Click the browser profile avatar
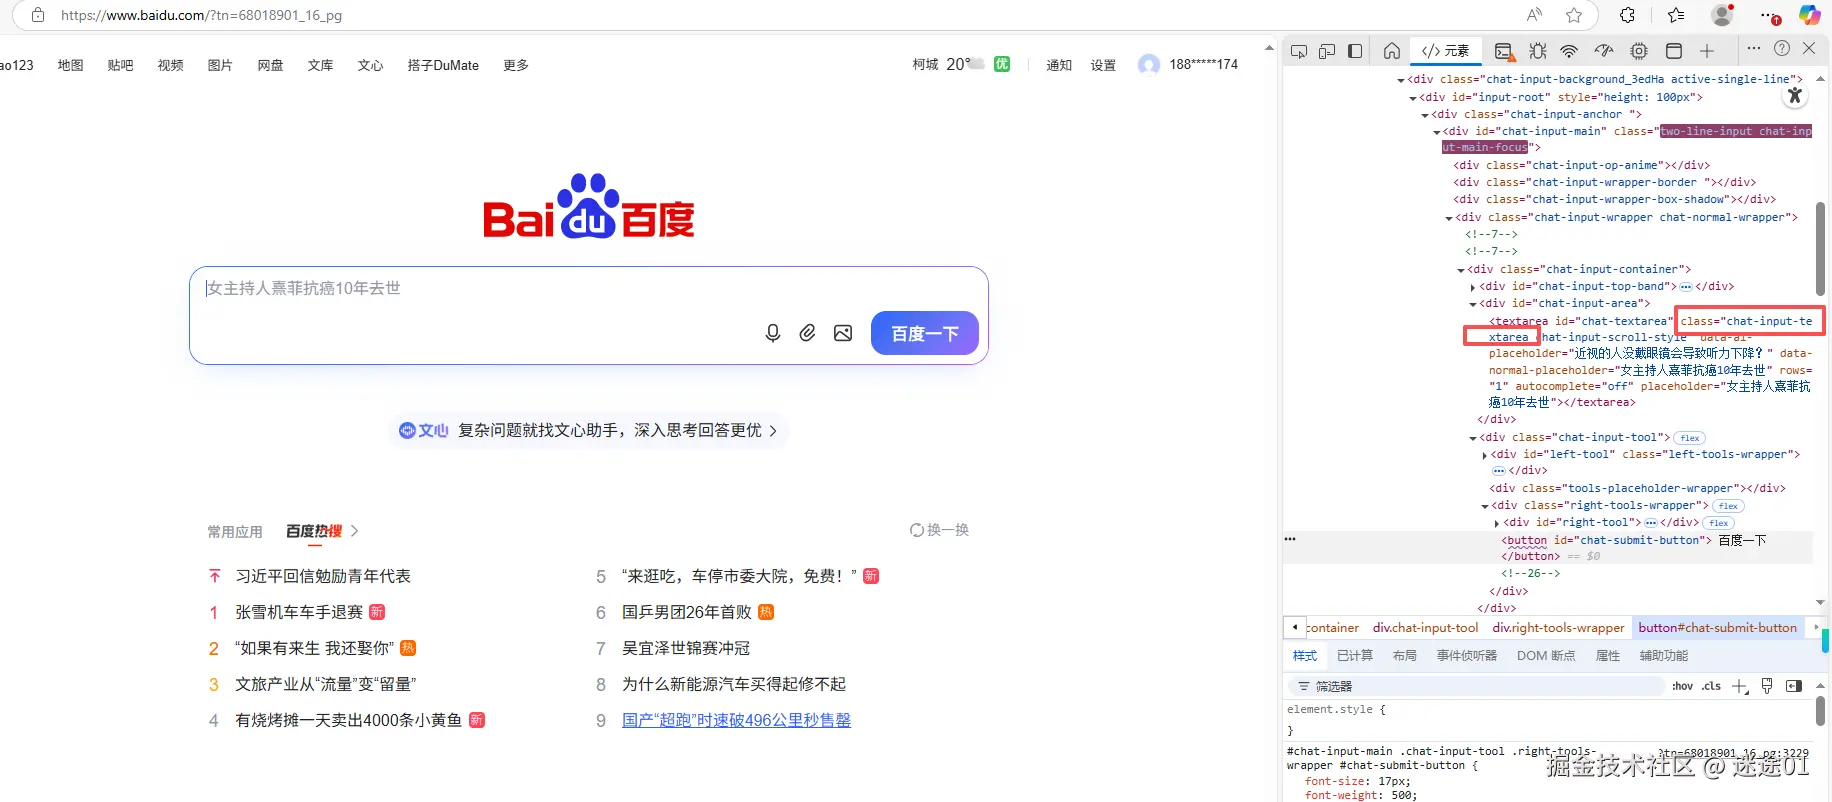Viewport: 1832px width, 802px height. click(x=1722, y=15)
